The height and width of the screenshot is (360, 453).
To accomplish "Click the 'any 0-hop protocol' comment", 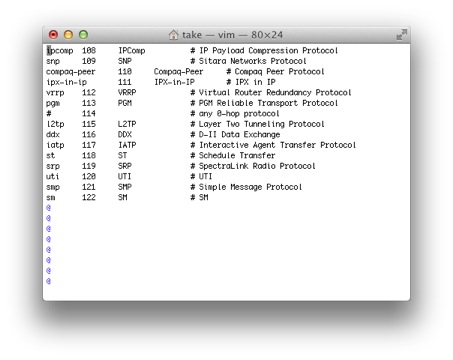I will 239,114.
